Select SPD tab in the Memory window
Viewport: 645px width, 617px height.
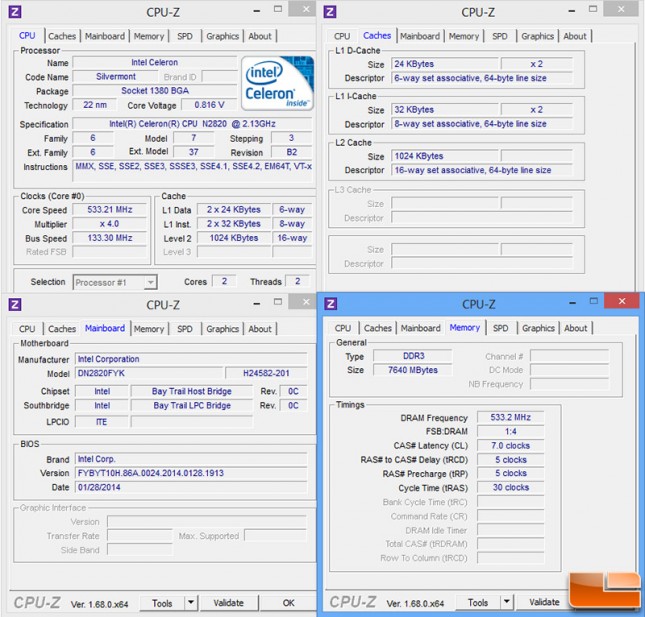(501, 328)
